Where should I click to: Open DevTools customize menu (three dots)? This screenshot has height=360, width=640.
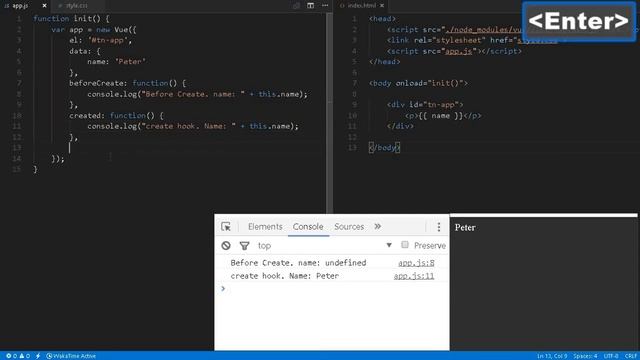point(439,227)
